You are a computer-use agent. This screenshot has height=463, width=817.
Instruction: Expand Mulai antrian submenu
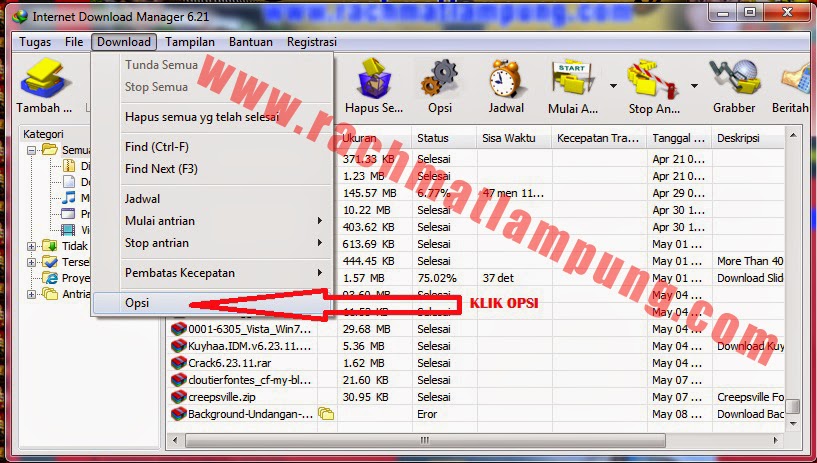click(x=320, y=221)
